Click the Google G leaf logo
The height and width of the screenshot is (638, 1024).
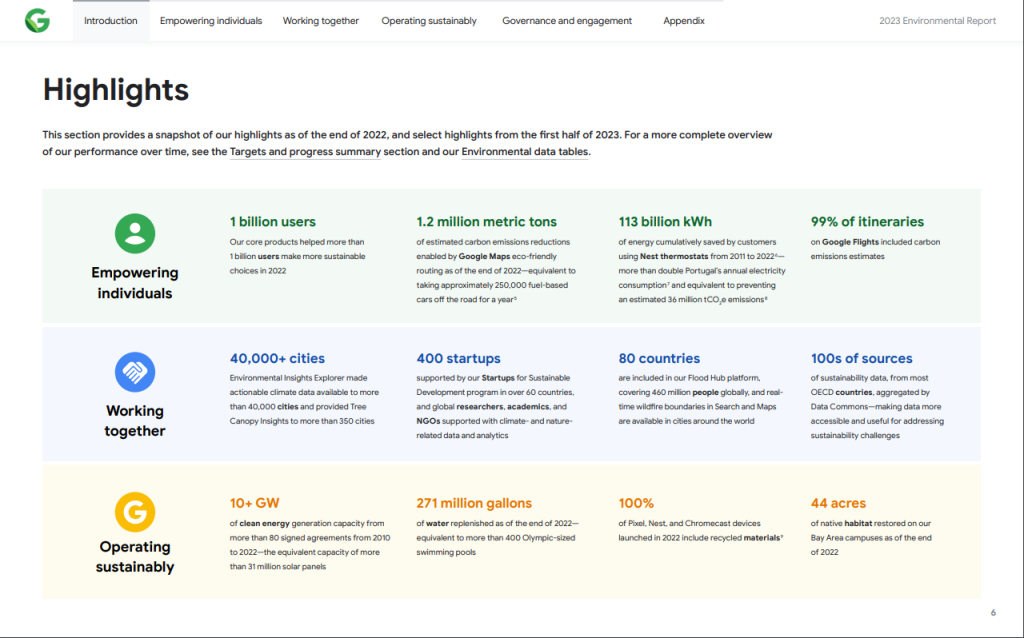click(x=37, y=21)
